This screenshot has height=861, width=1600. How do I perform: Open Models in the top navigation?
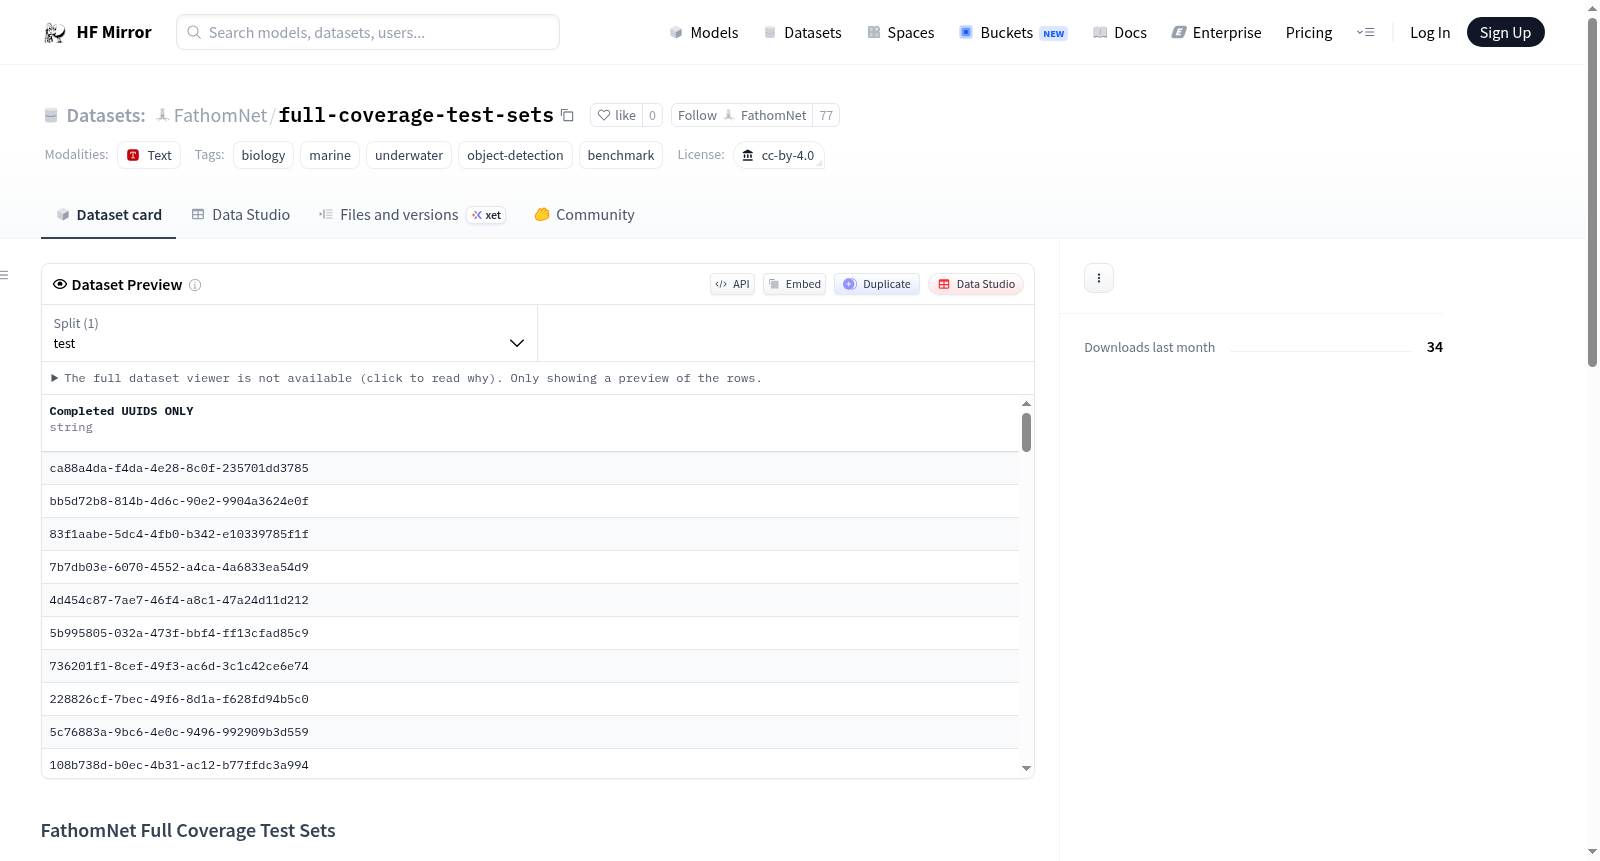704,33
